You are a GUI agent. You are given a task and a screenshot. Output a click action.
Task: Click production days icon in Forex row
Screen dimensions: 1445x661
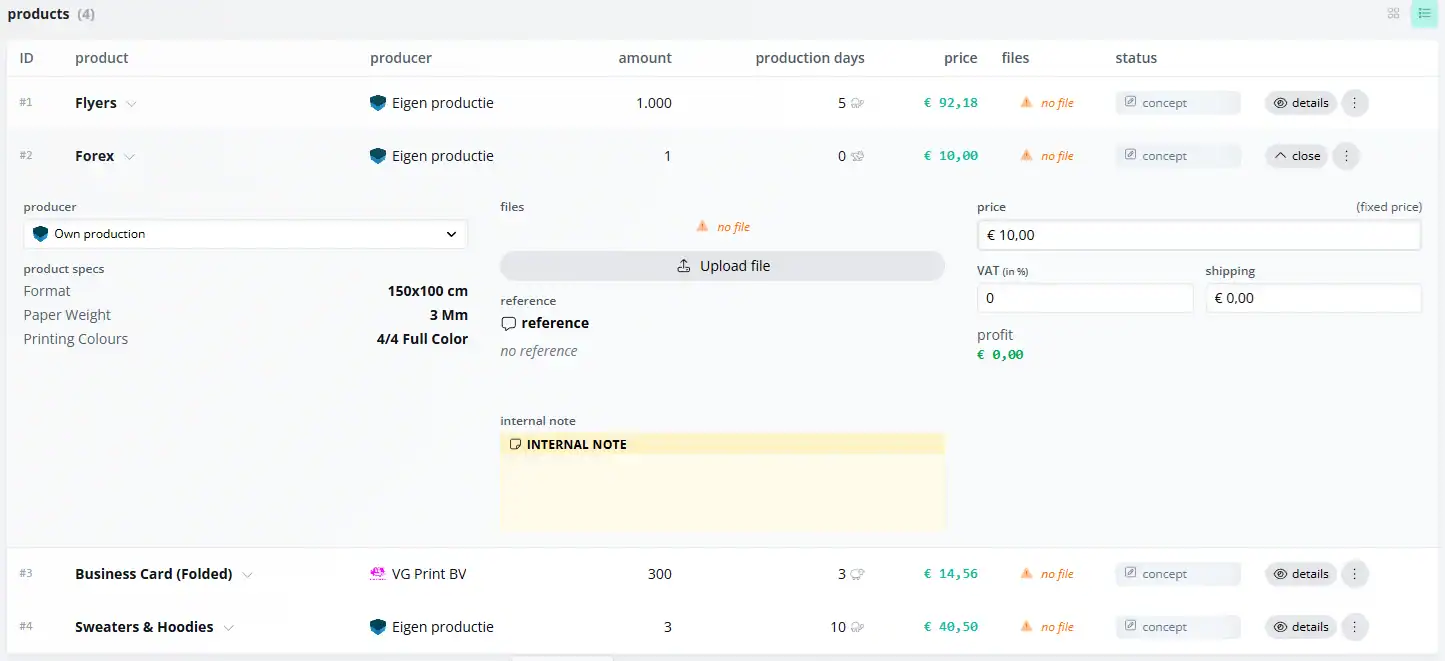[857, 156]
